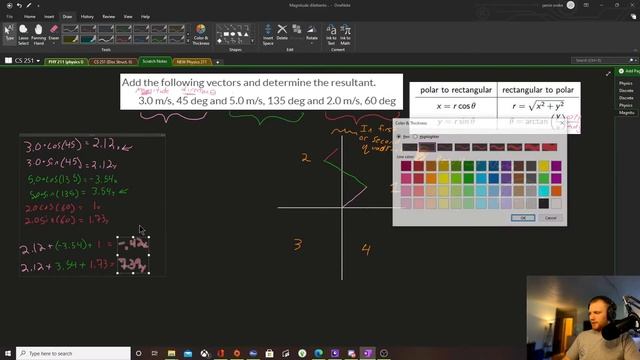Select the Pen radio button
The image size is (640, 360).
[x=403, y=137]
